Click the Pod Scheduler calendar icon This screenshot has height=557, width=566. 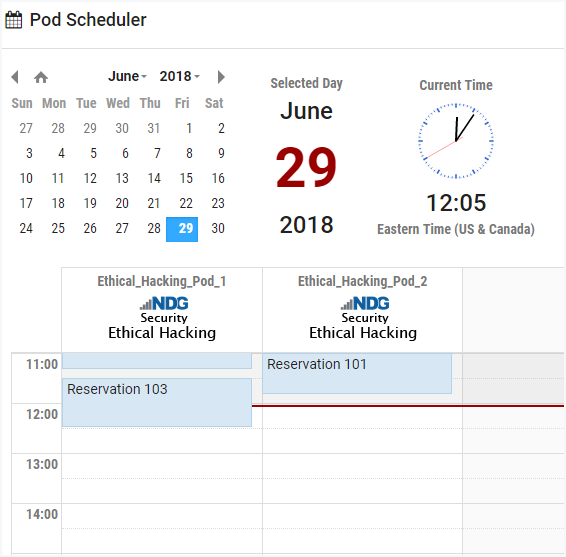tap(14, 20)
